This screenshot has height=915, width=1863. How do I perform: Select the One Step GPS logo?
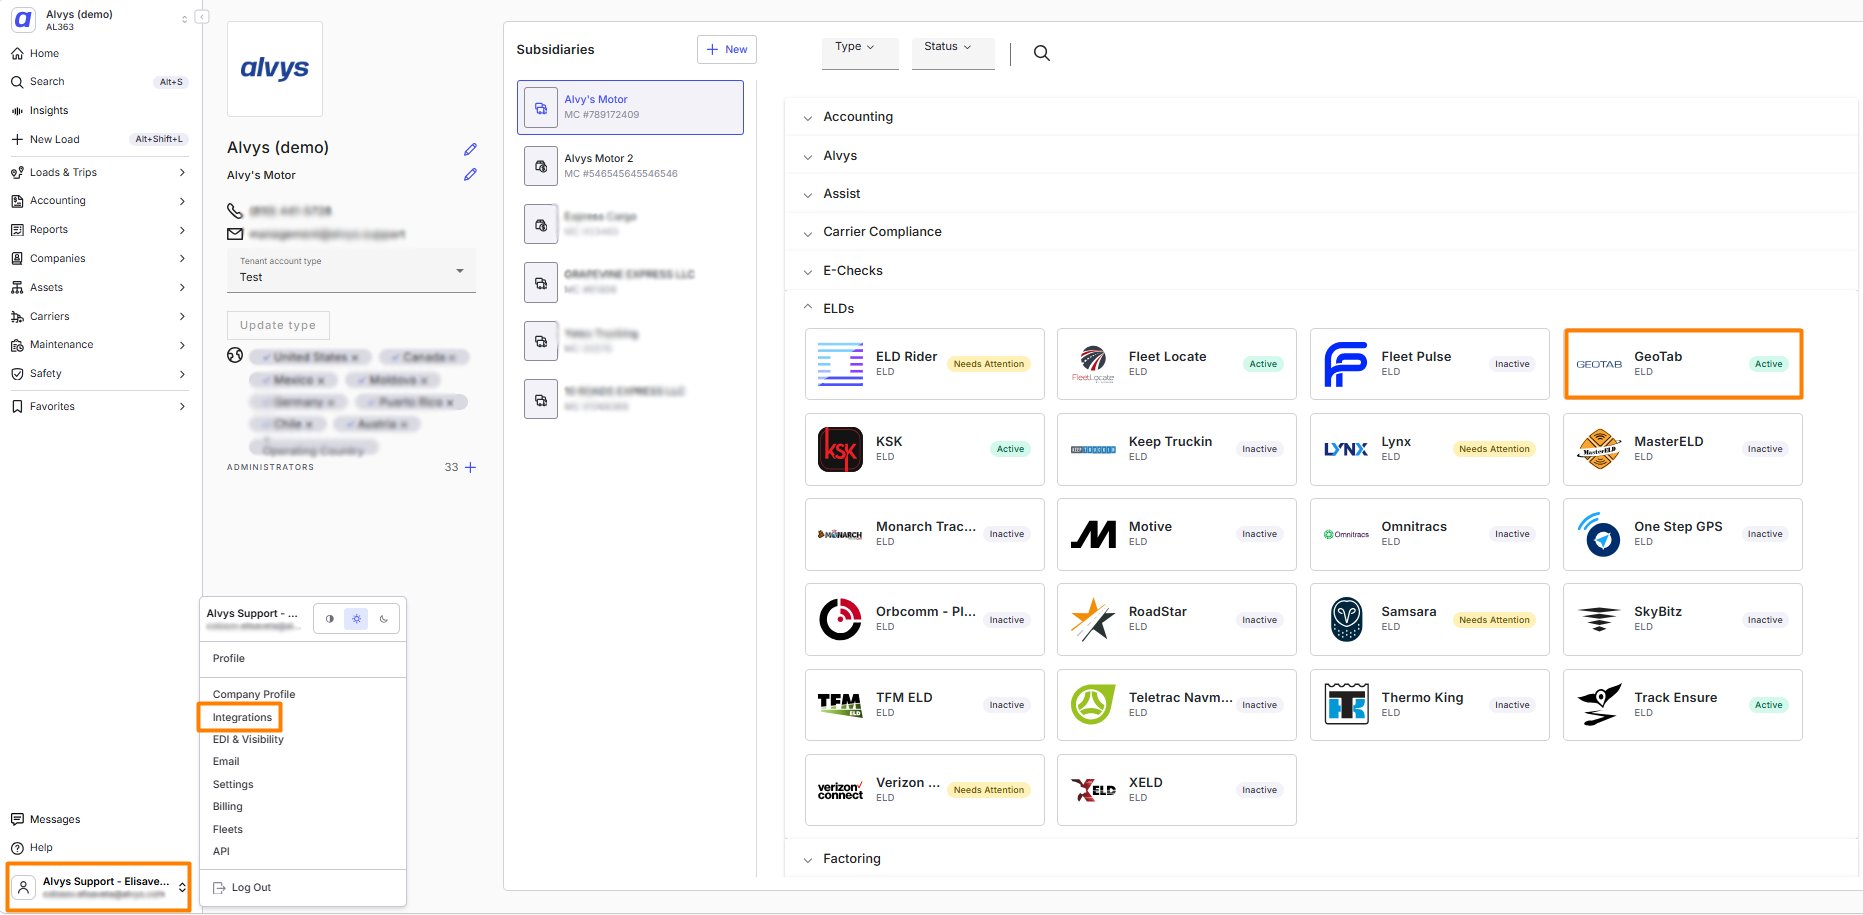click(1599, 534)
